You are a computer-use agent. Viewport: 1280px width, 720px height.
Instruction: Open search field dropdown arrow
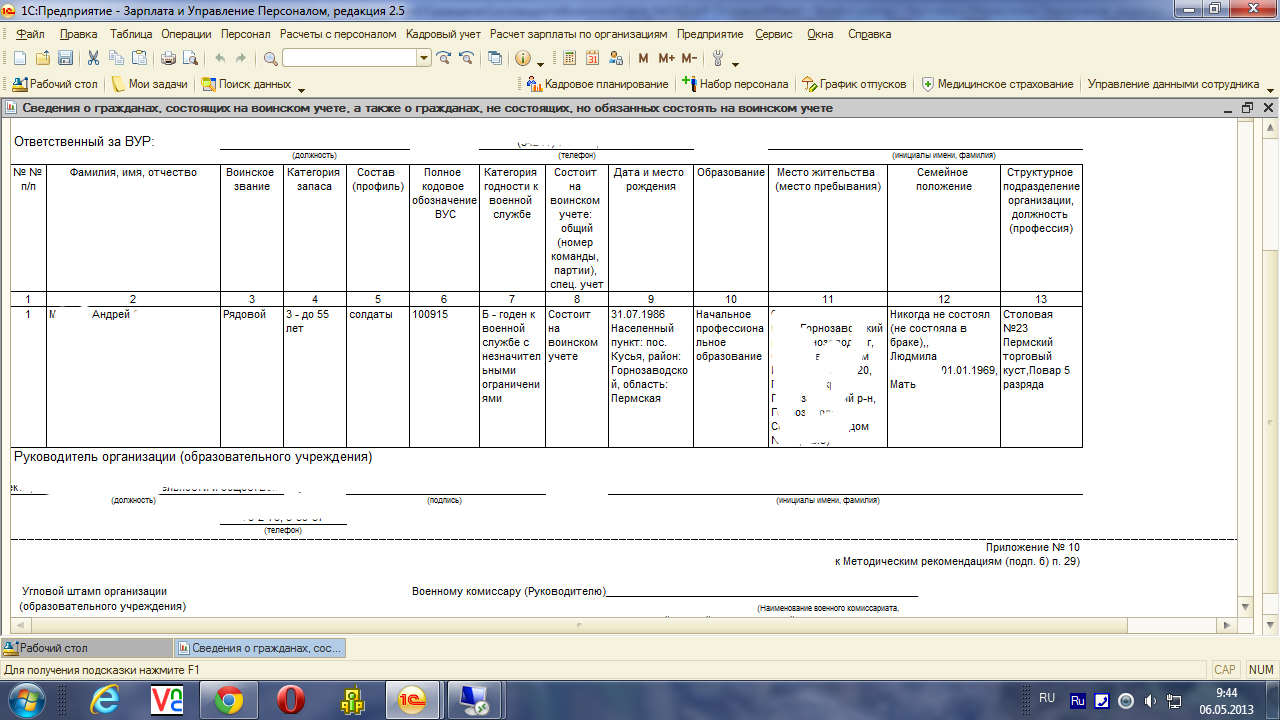tap(424, 58)
